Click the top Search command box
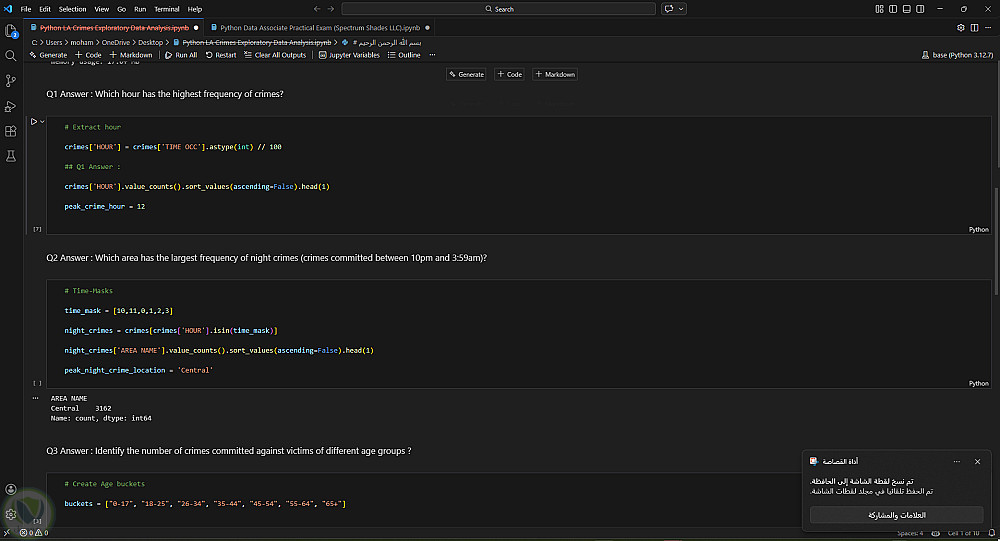 (500, 8)
